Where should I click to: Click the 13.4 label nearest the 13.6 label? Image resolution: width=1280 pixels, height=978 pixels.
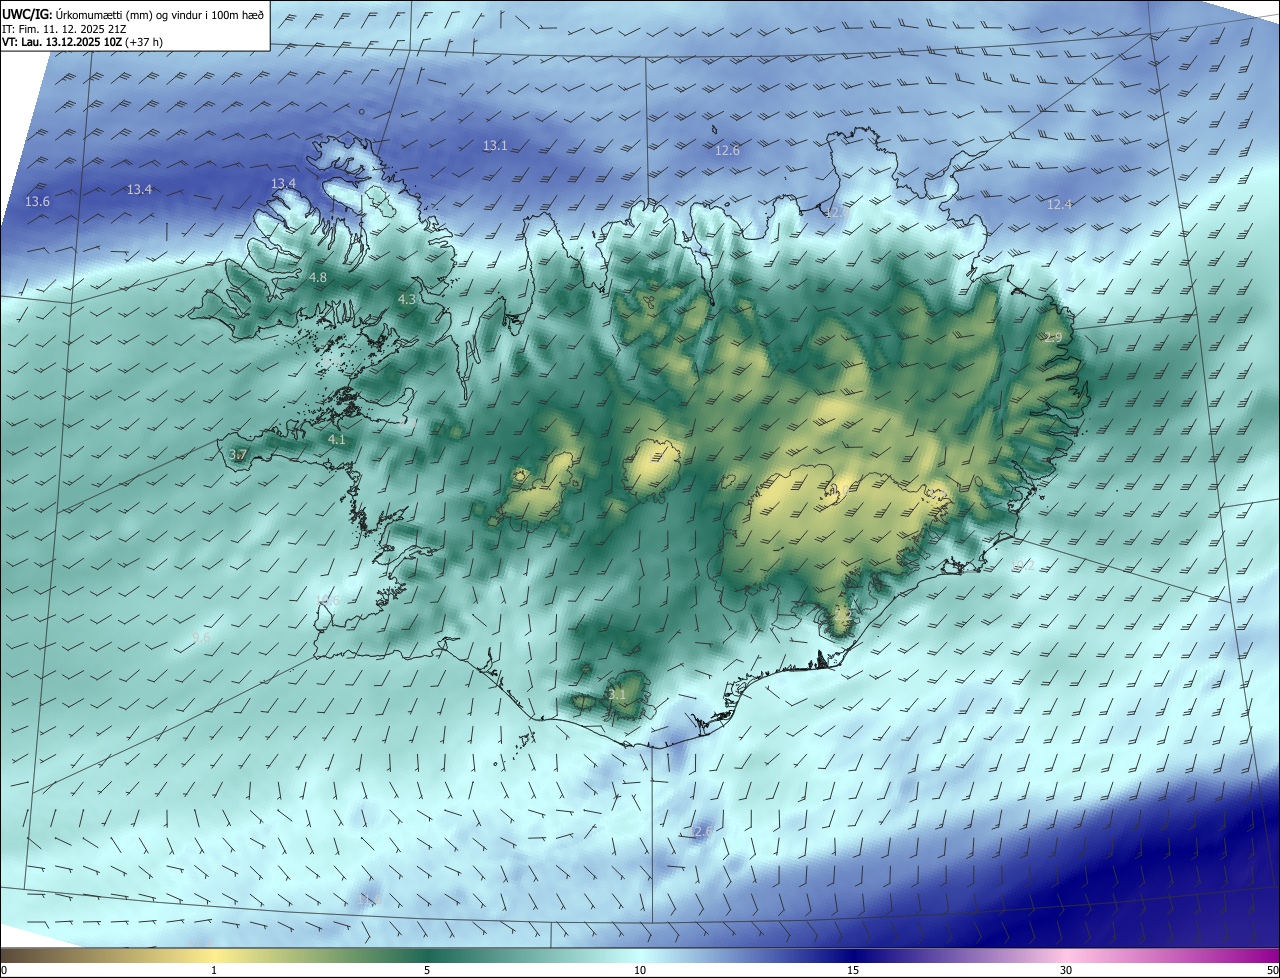coord(140,189)
